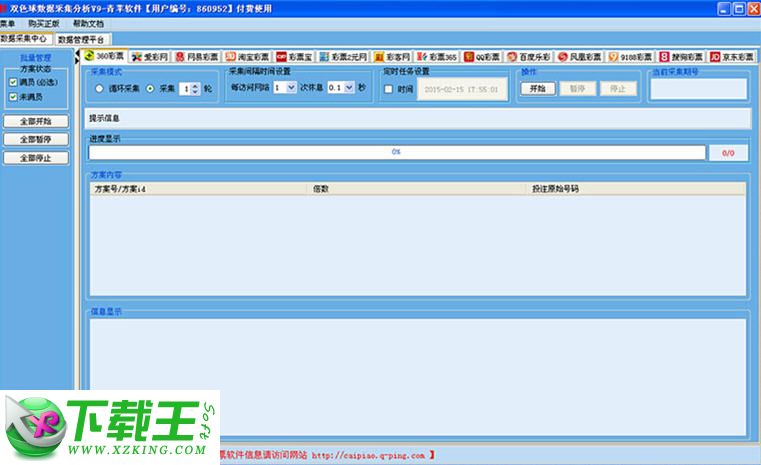Click the 全部暂停 button
761x465 pixels.
(36, 140)
